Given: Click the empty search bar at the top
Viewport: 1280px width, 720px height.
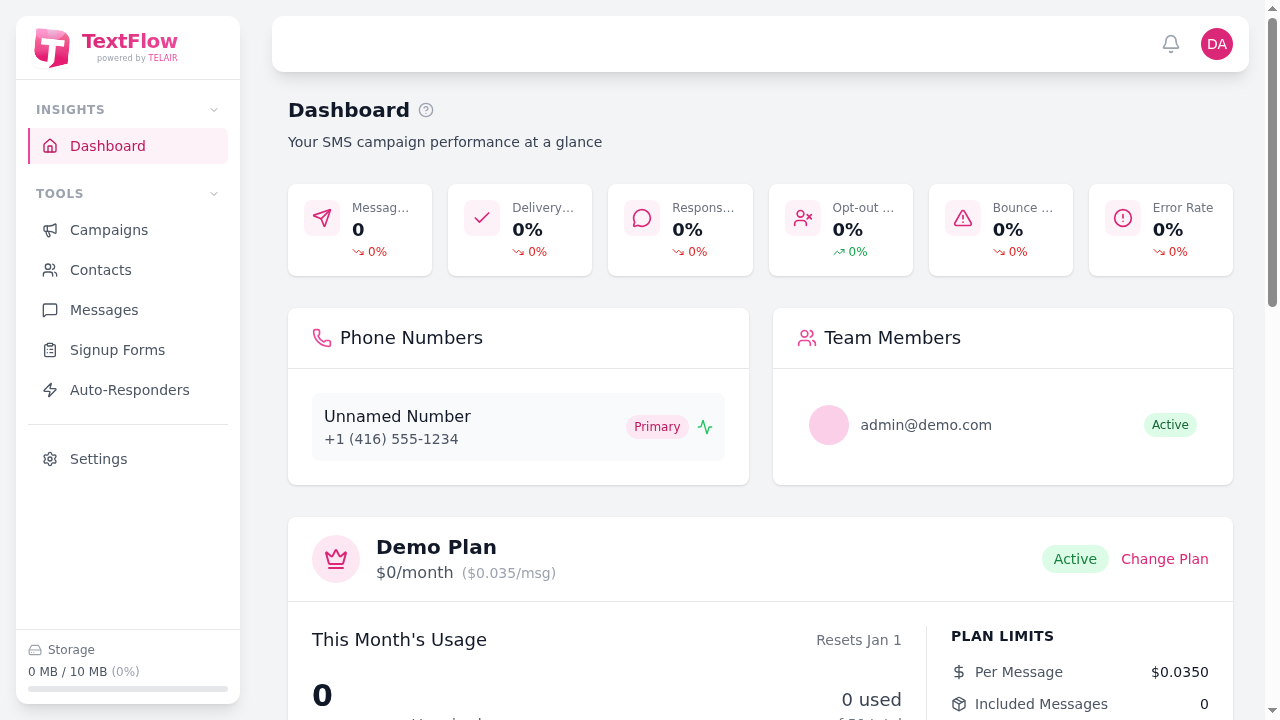Looking at the screenshot, I should click(700, 44).
